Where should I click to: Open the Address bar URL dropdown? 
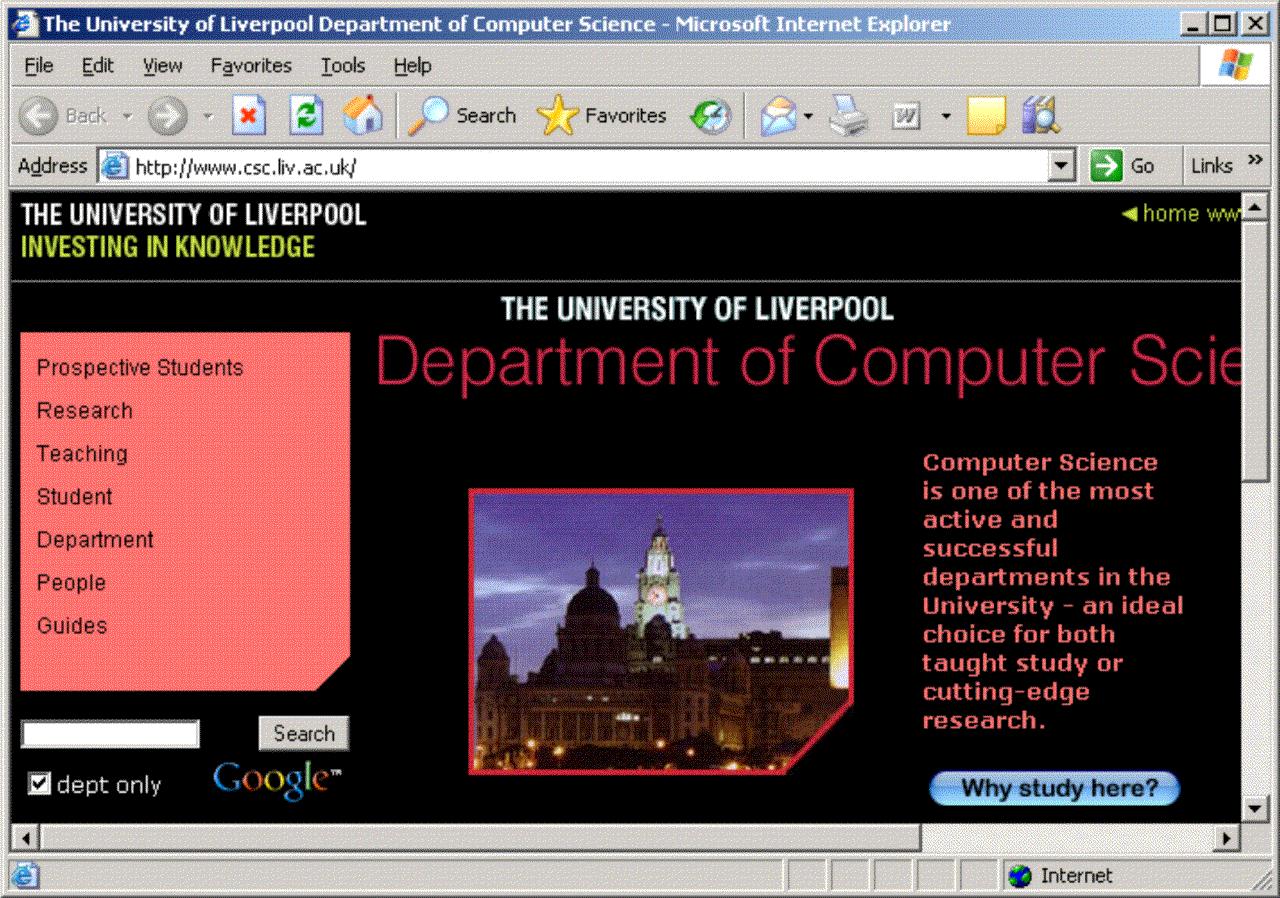1063,166
